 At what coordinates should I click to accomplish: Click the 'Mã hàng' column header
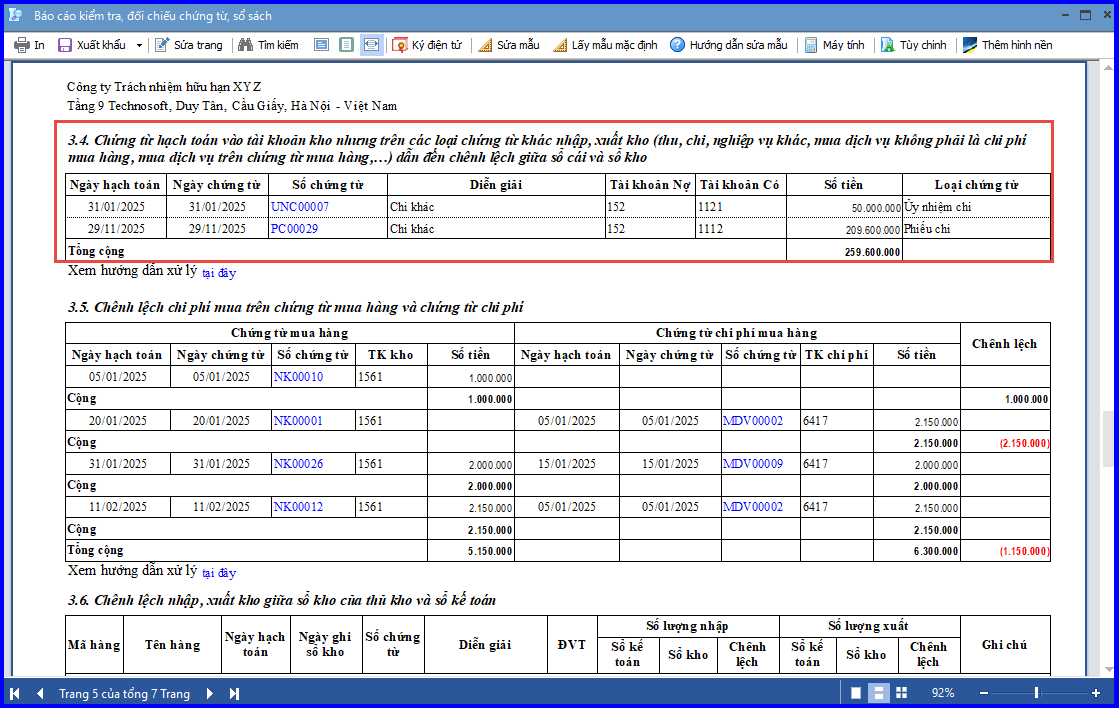(93, 644)
